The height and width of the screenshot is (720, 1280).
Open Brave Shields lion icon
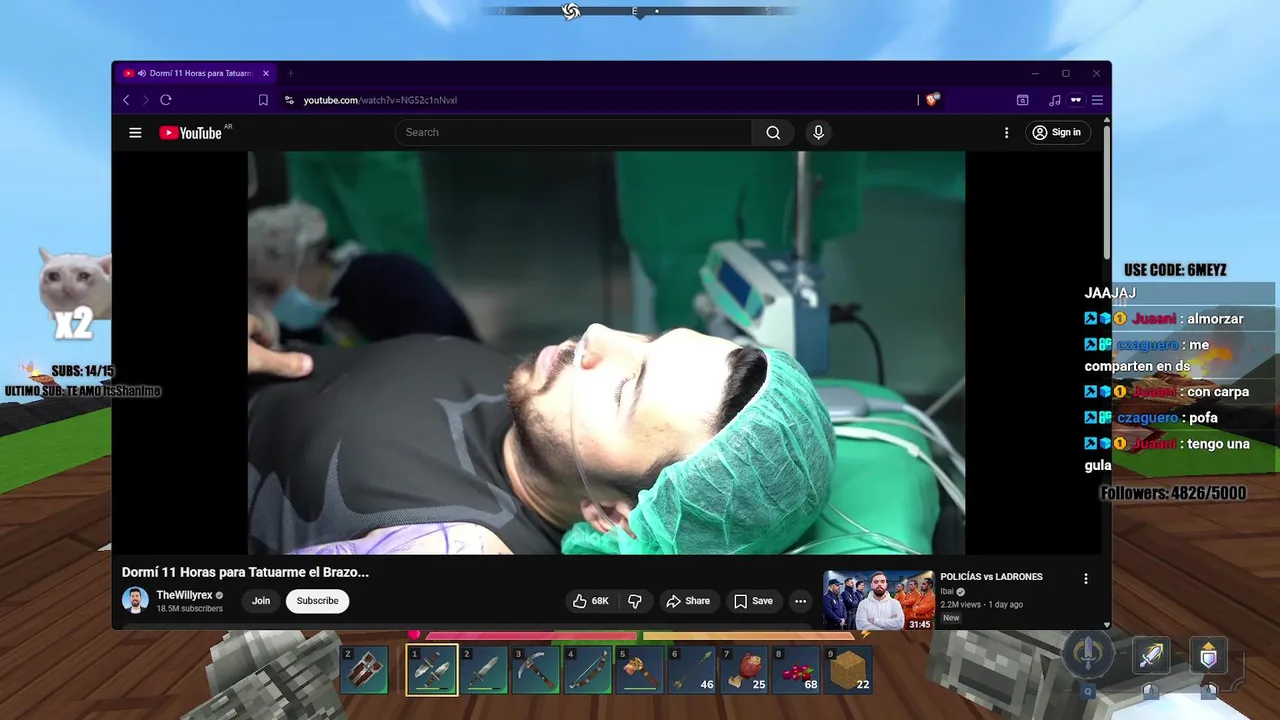(932, 100)
